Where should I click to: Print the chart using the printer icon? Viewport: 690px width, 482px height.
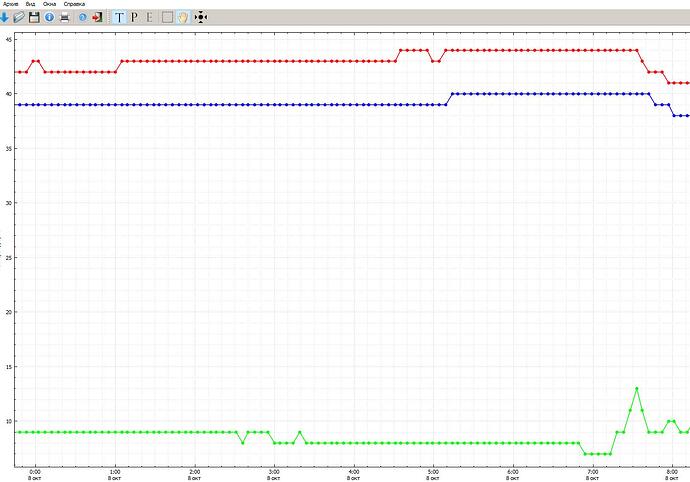pos(65,18)
